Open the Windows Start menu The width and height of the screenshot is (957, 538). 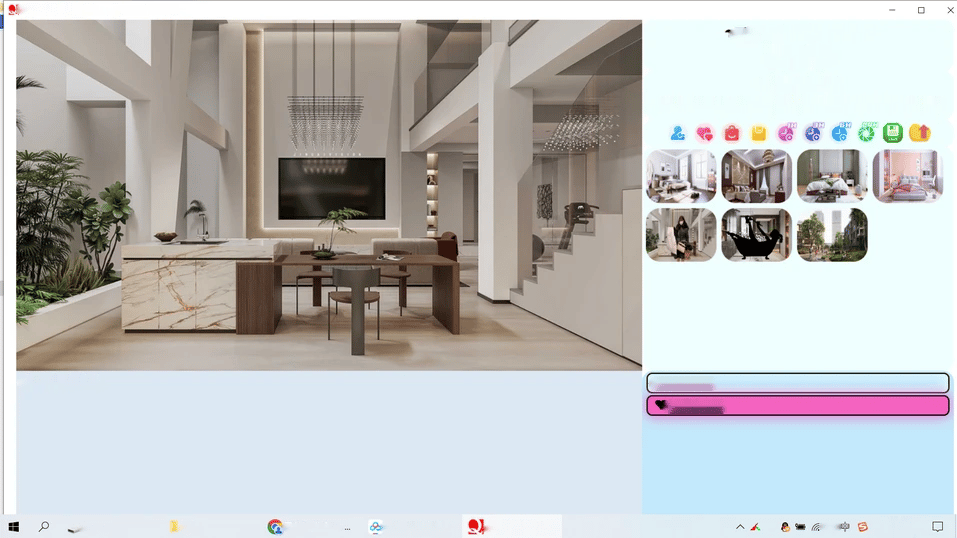pyautogui.click(x=14, y=526)
